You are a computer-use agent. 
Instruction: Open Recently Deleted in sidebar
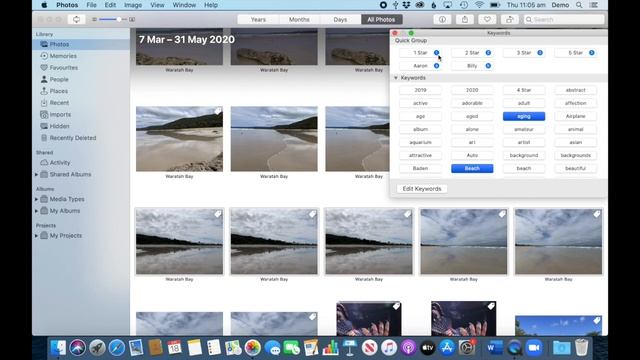click(x=73, y=138)
